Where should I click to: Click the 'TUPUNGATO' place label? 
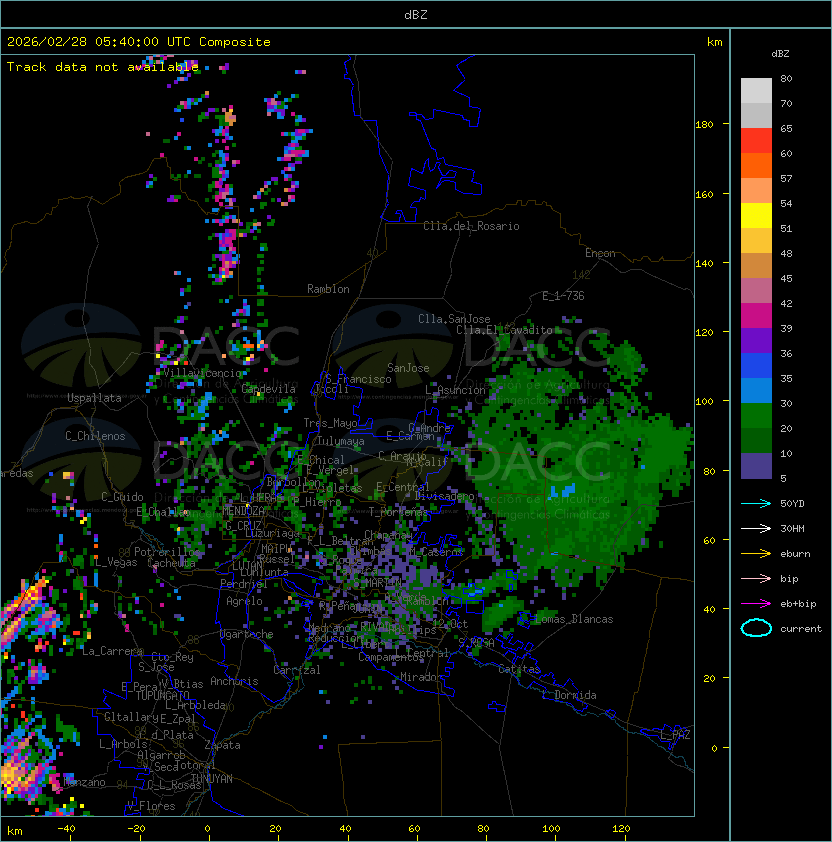point(162,695)
